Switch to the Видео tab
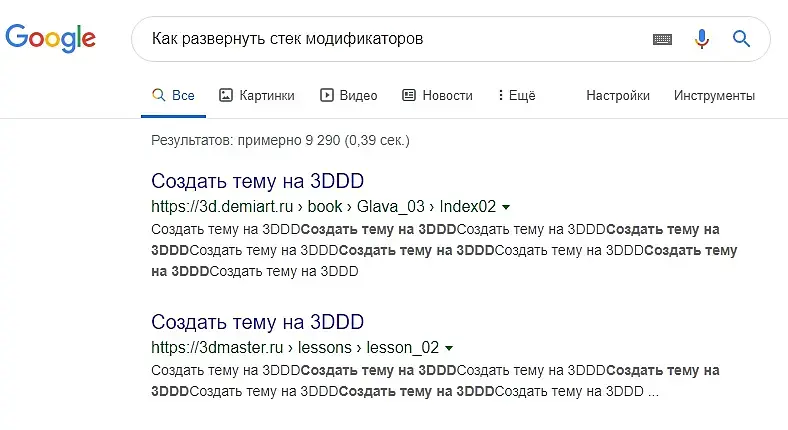Screen dimensions: 788x430 tap(349, 95)
